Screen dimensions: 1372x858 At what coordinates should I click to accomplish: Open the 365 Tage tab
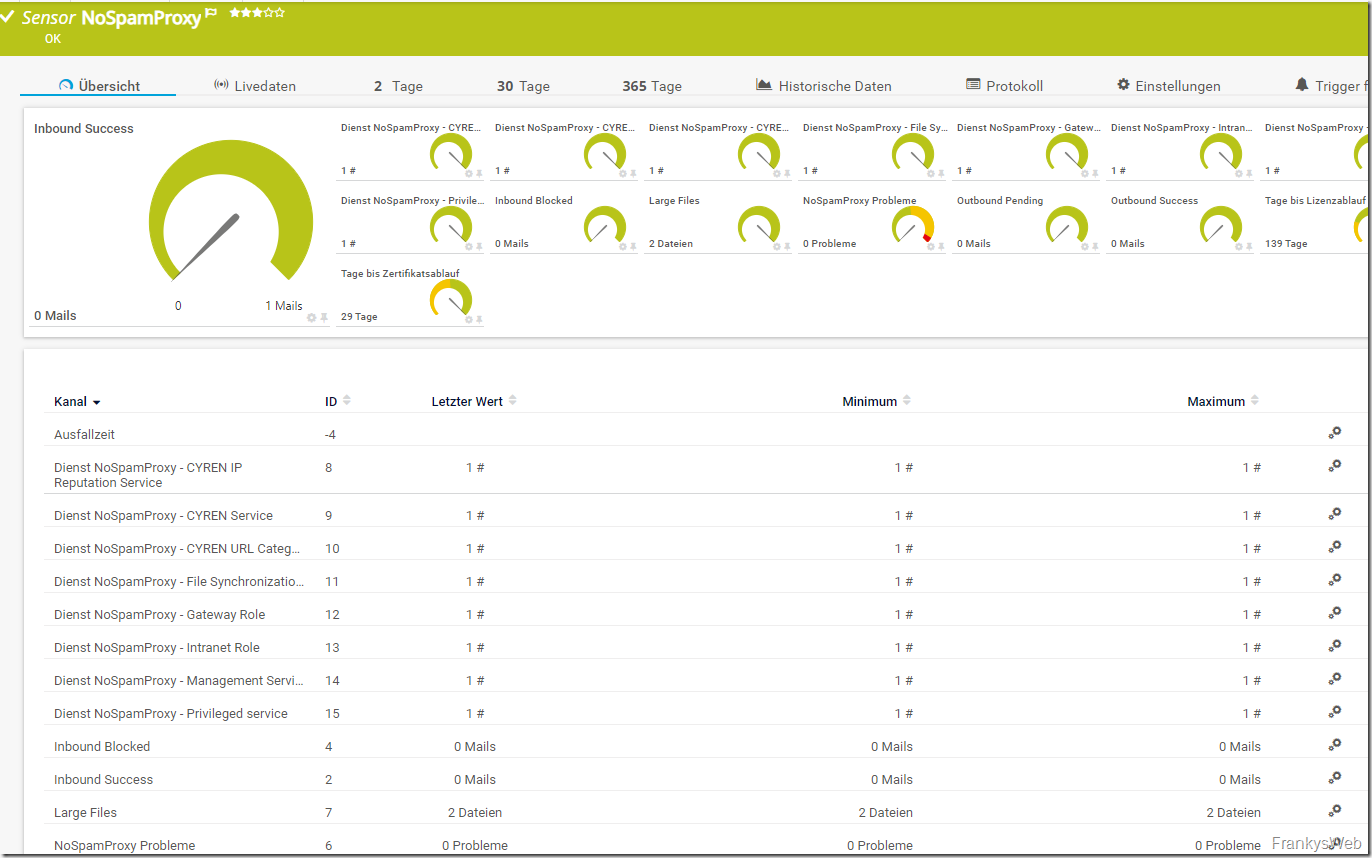point(652,86)
